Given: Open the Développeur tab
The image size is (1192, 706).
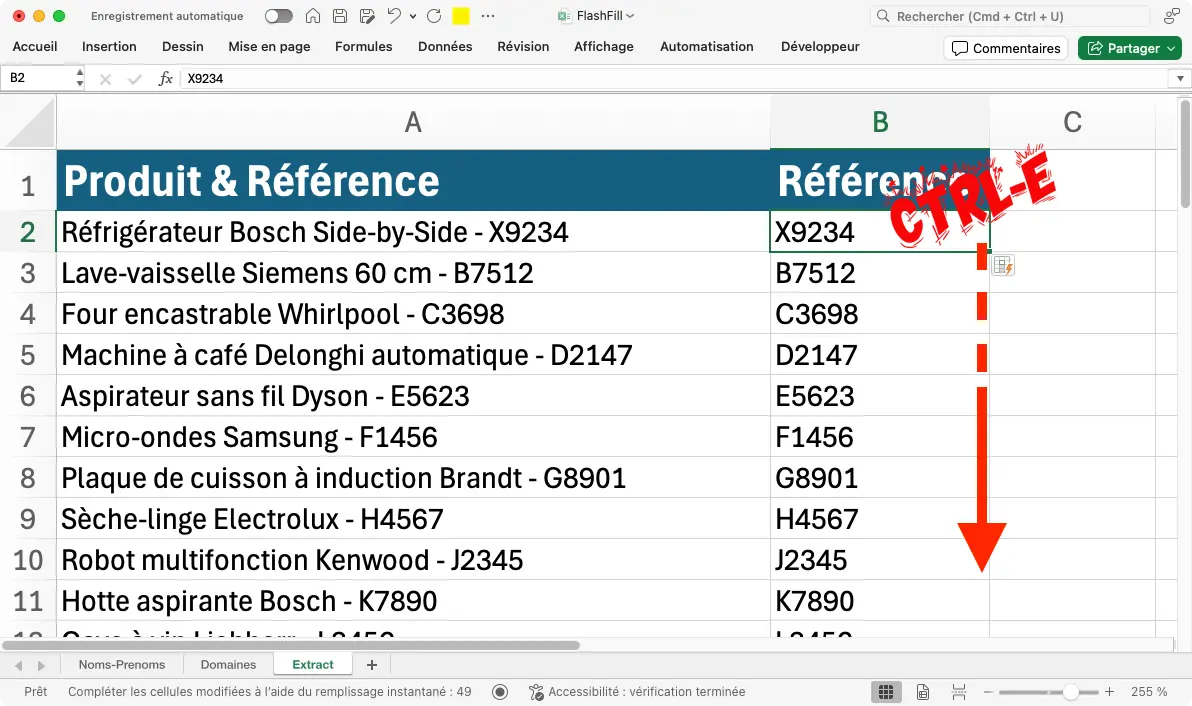Looking at the screenshot, I should (x=820, y=46).
